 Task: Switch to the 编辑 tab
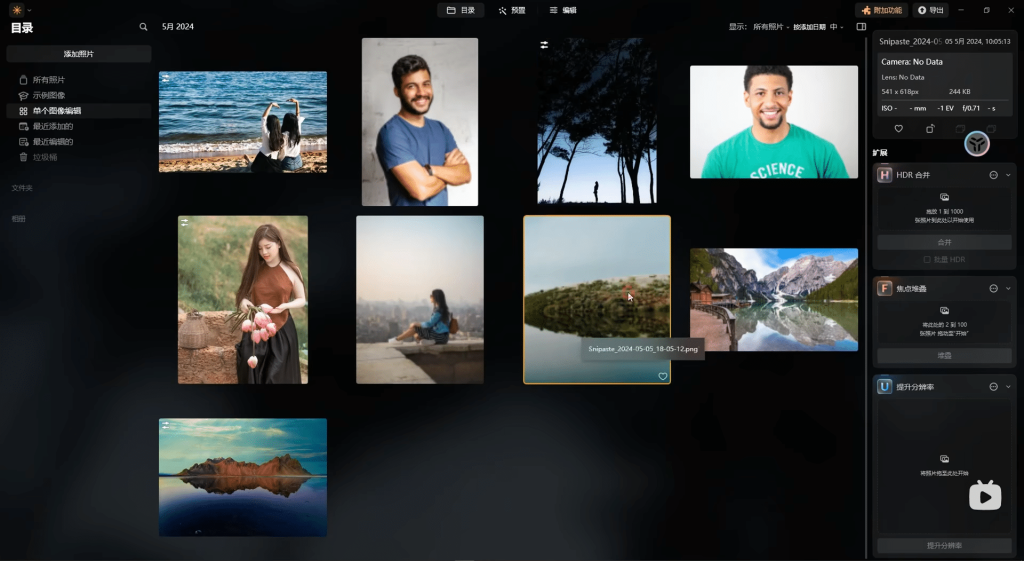tap(563, 10)
